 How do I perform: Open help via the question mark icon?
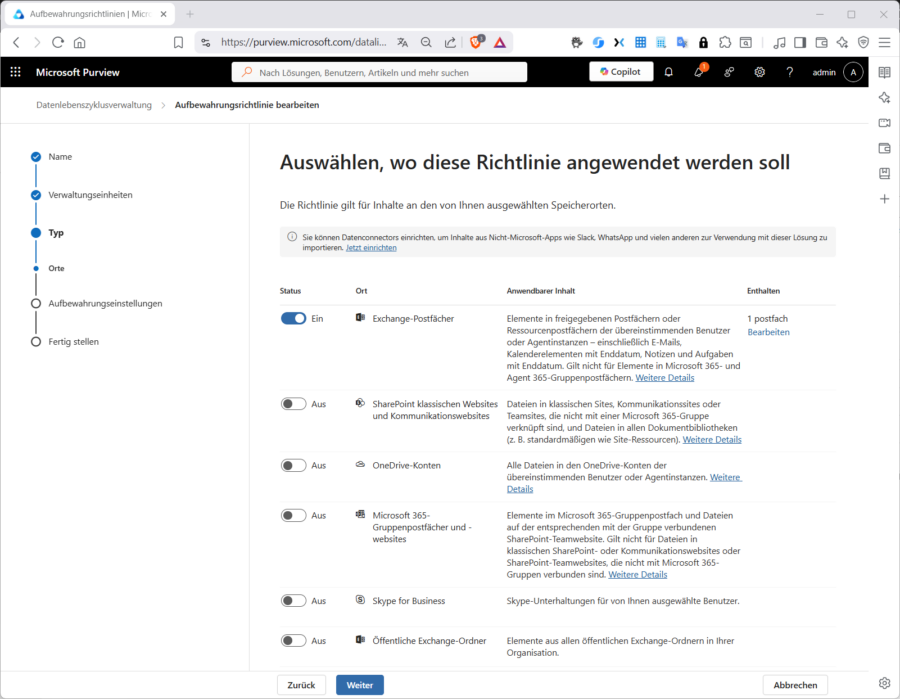coord(789,71)
